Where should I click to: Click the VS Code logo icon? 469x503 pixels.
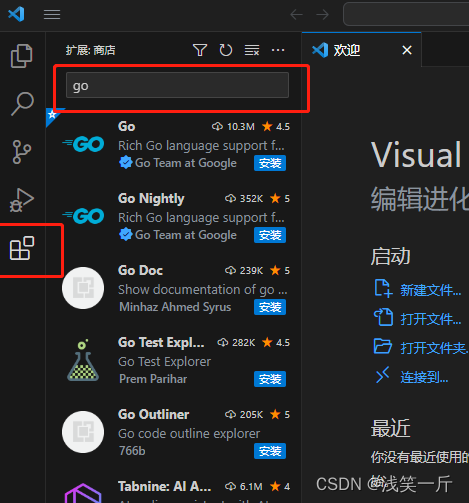(16, 14)
